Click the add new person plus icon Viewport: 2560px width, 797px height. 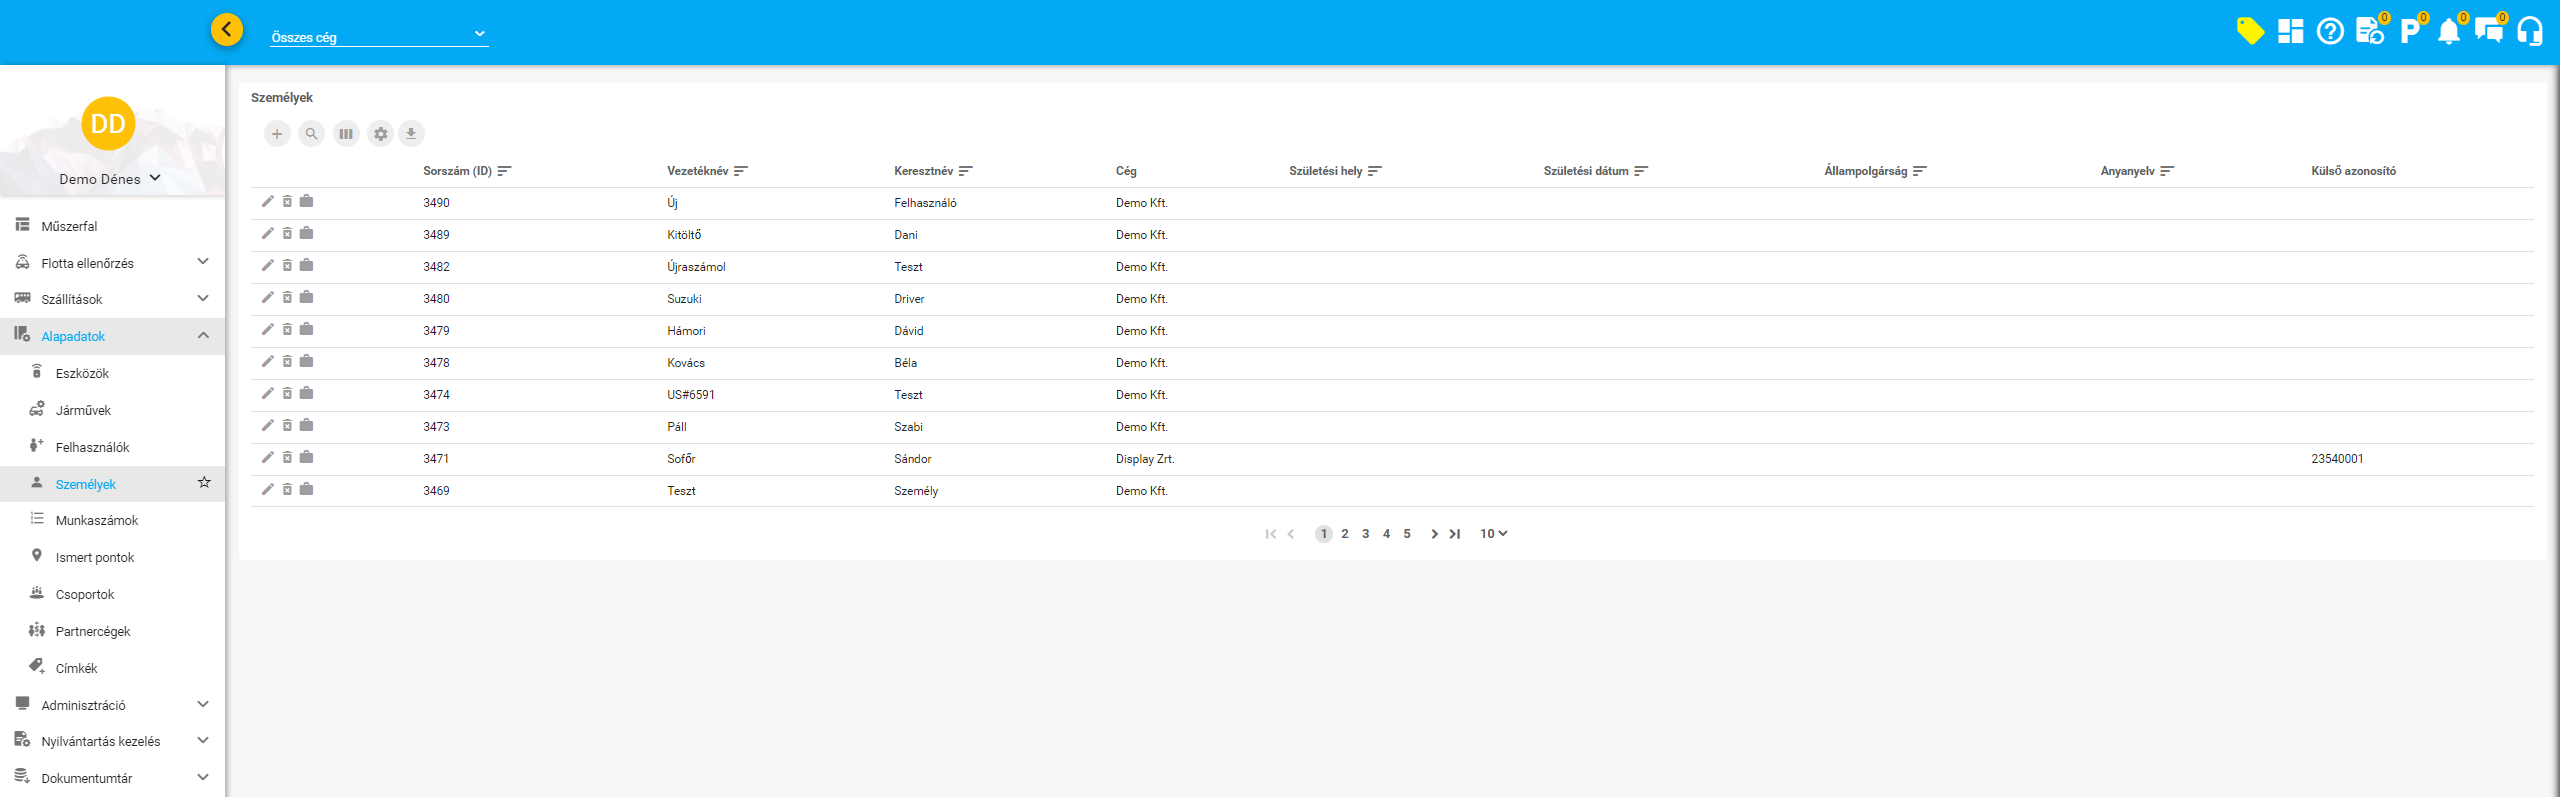[277, 134]
